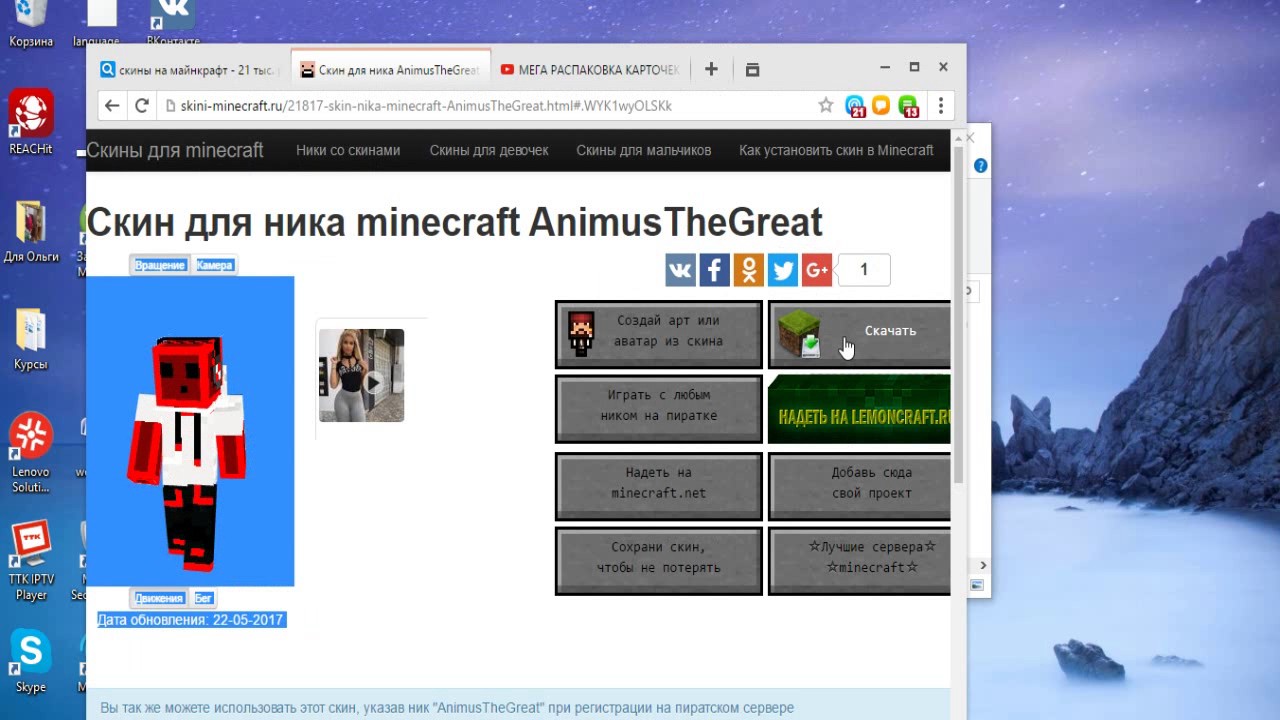Screen dimensions: 1280x720
Task: Click the grass block download icon
Action: pyautogui.click(x=800, y=333)
